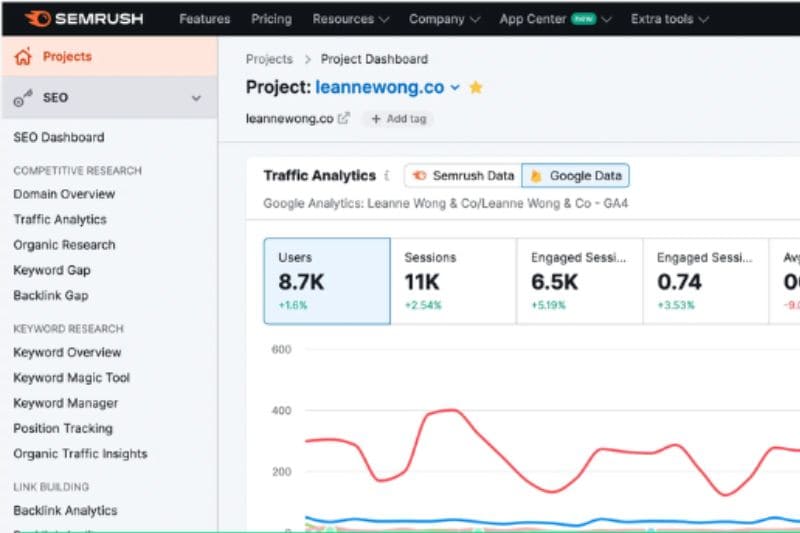Open the Pricing menu item
This screenshot has height=533, width=800.
[x=271, y=19]
